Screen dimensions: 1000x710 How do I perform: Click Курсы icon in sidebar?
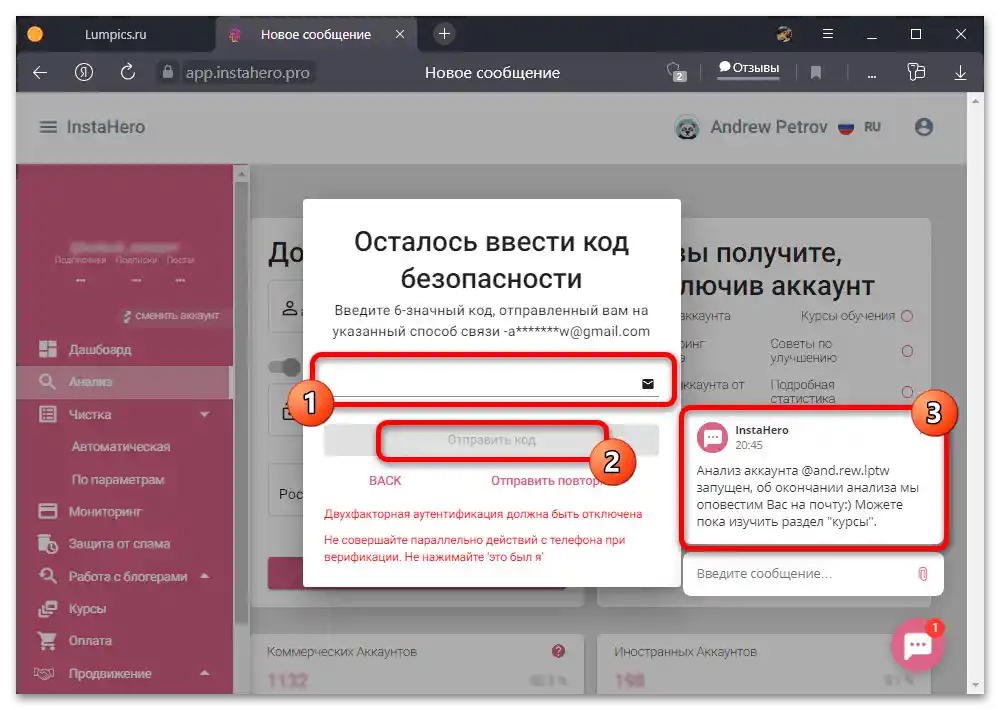pyautogui.click(x=47, y=609)
